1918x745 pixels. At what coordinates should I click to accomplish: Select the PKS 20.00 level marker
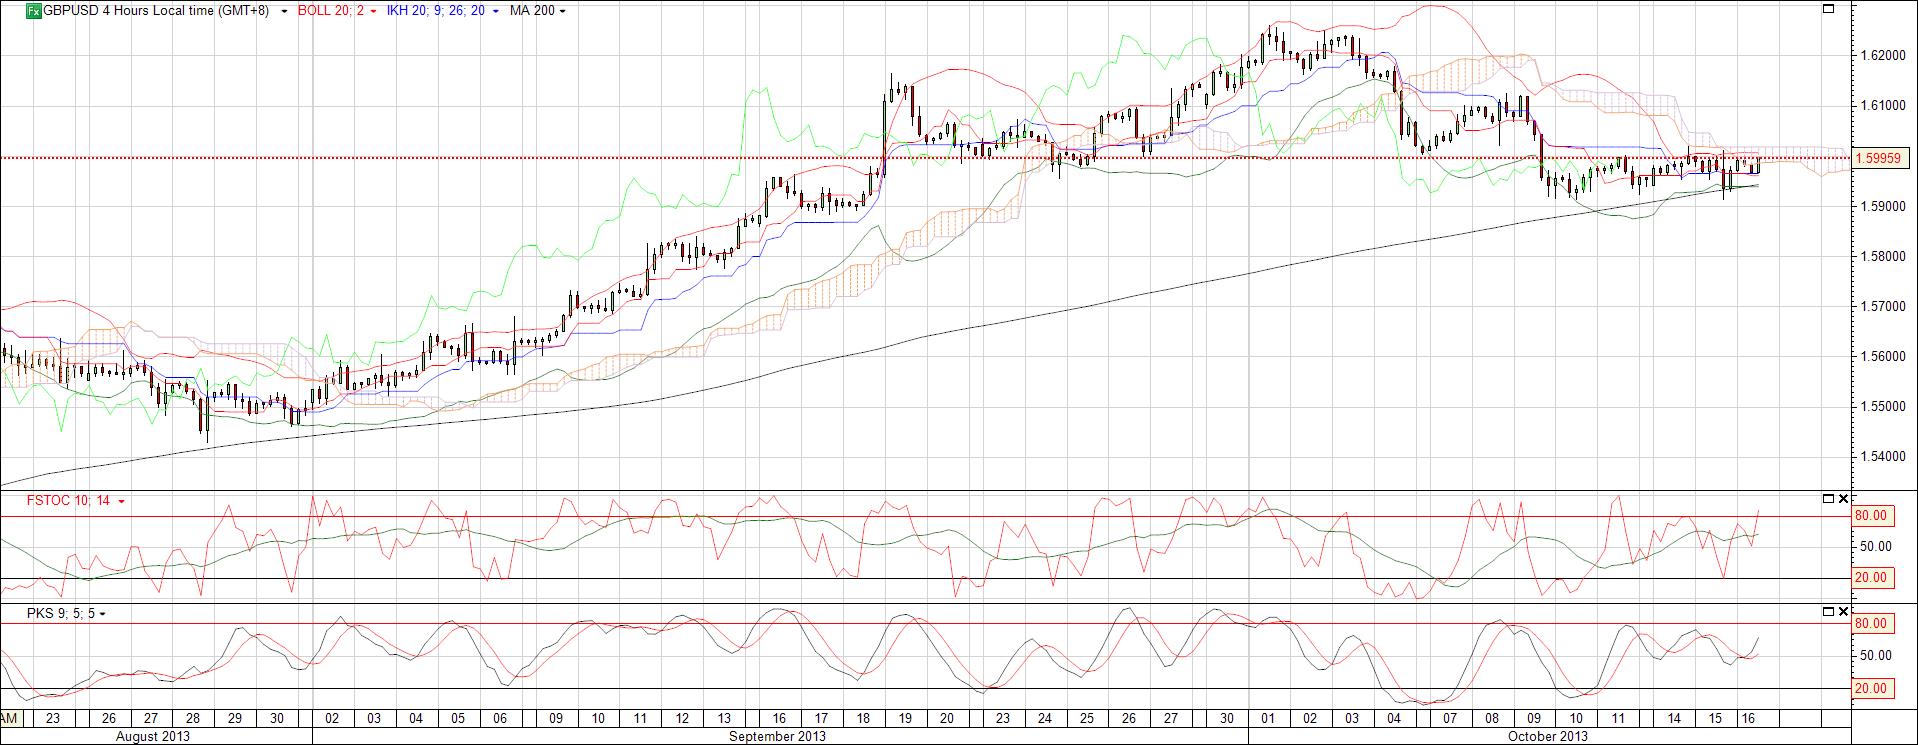1871,689
